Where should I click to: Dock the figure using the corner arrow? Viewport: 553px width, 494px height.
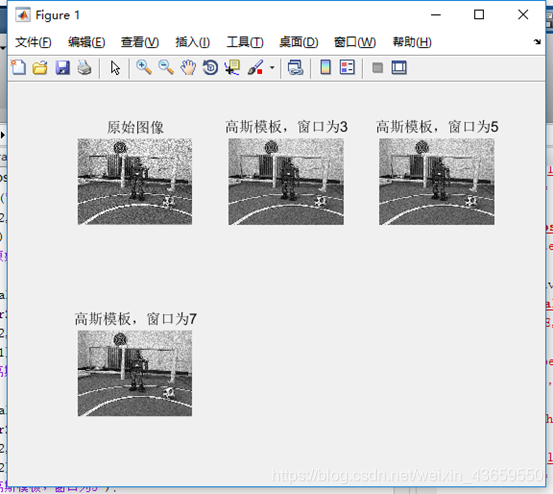[537, 42]
